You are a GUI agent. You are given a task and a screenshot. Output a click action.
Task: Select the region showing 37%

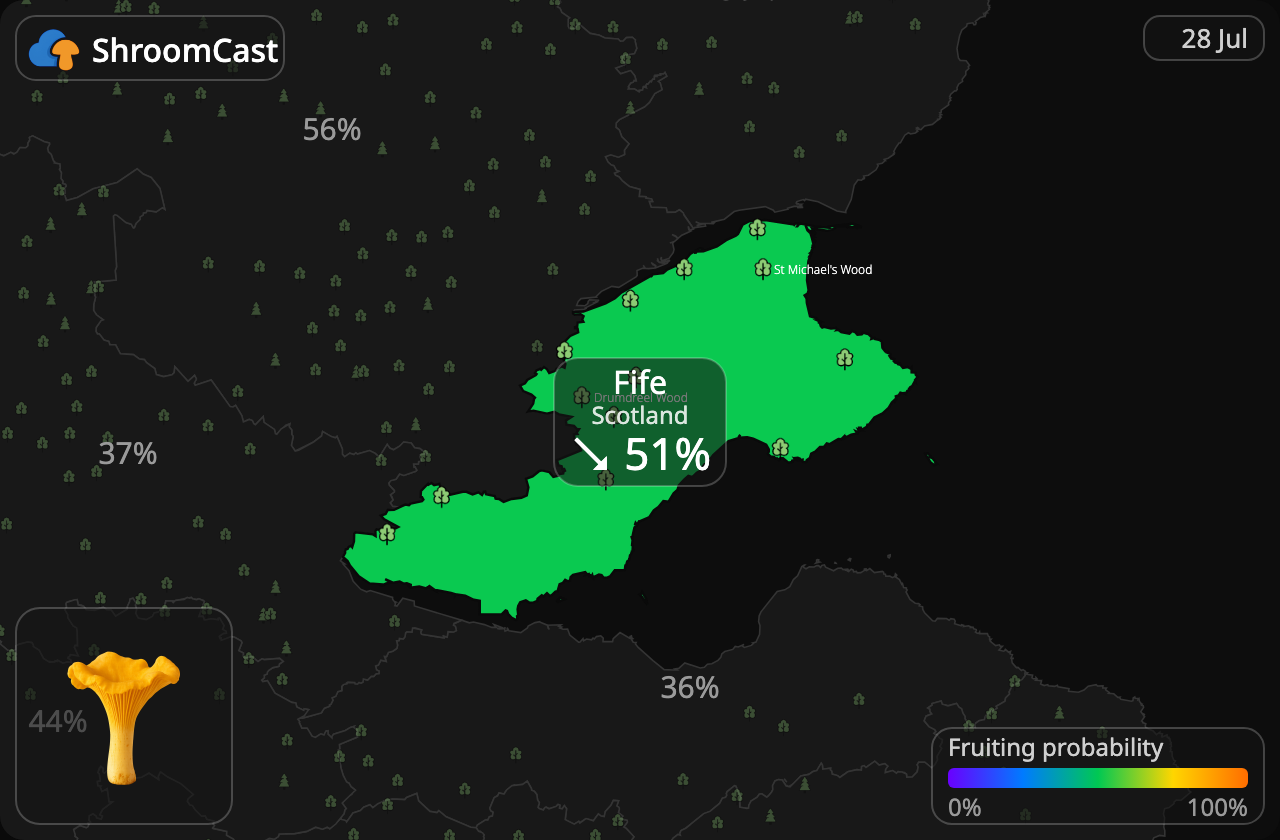tap(128, 454)
